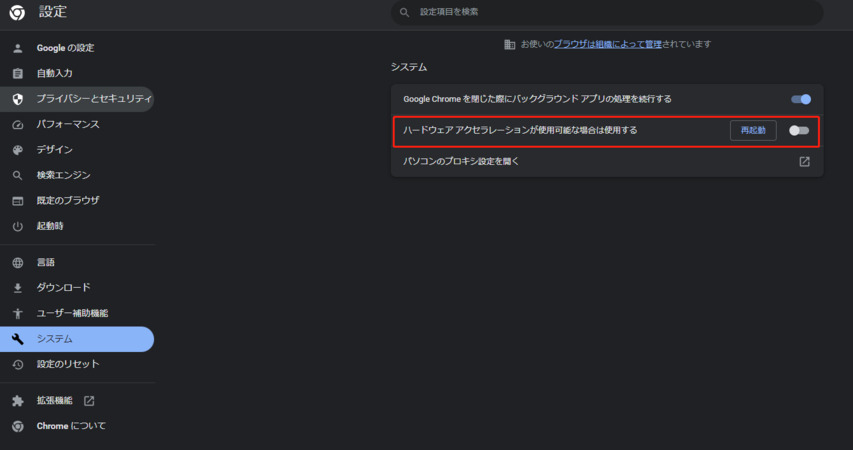853x450 pixels.
Task: Open Google の設定 section
Action: pos(77,48)
